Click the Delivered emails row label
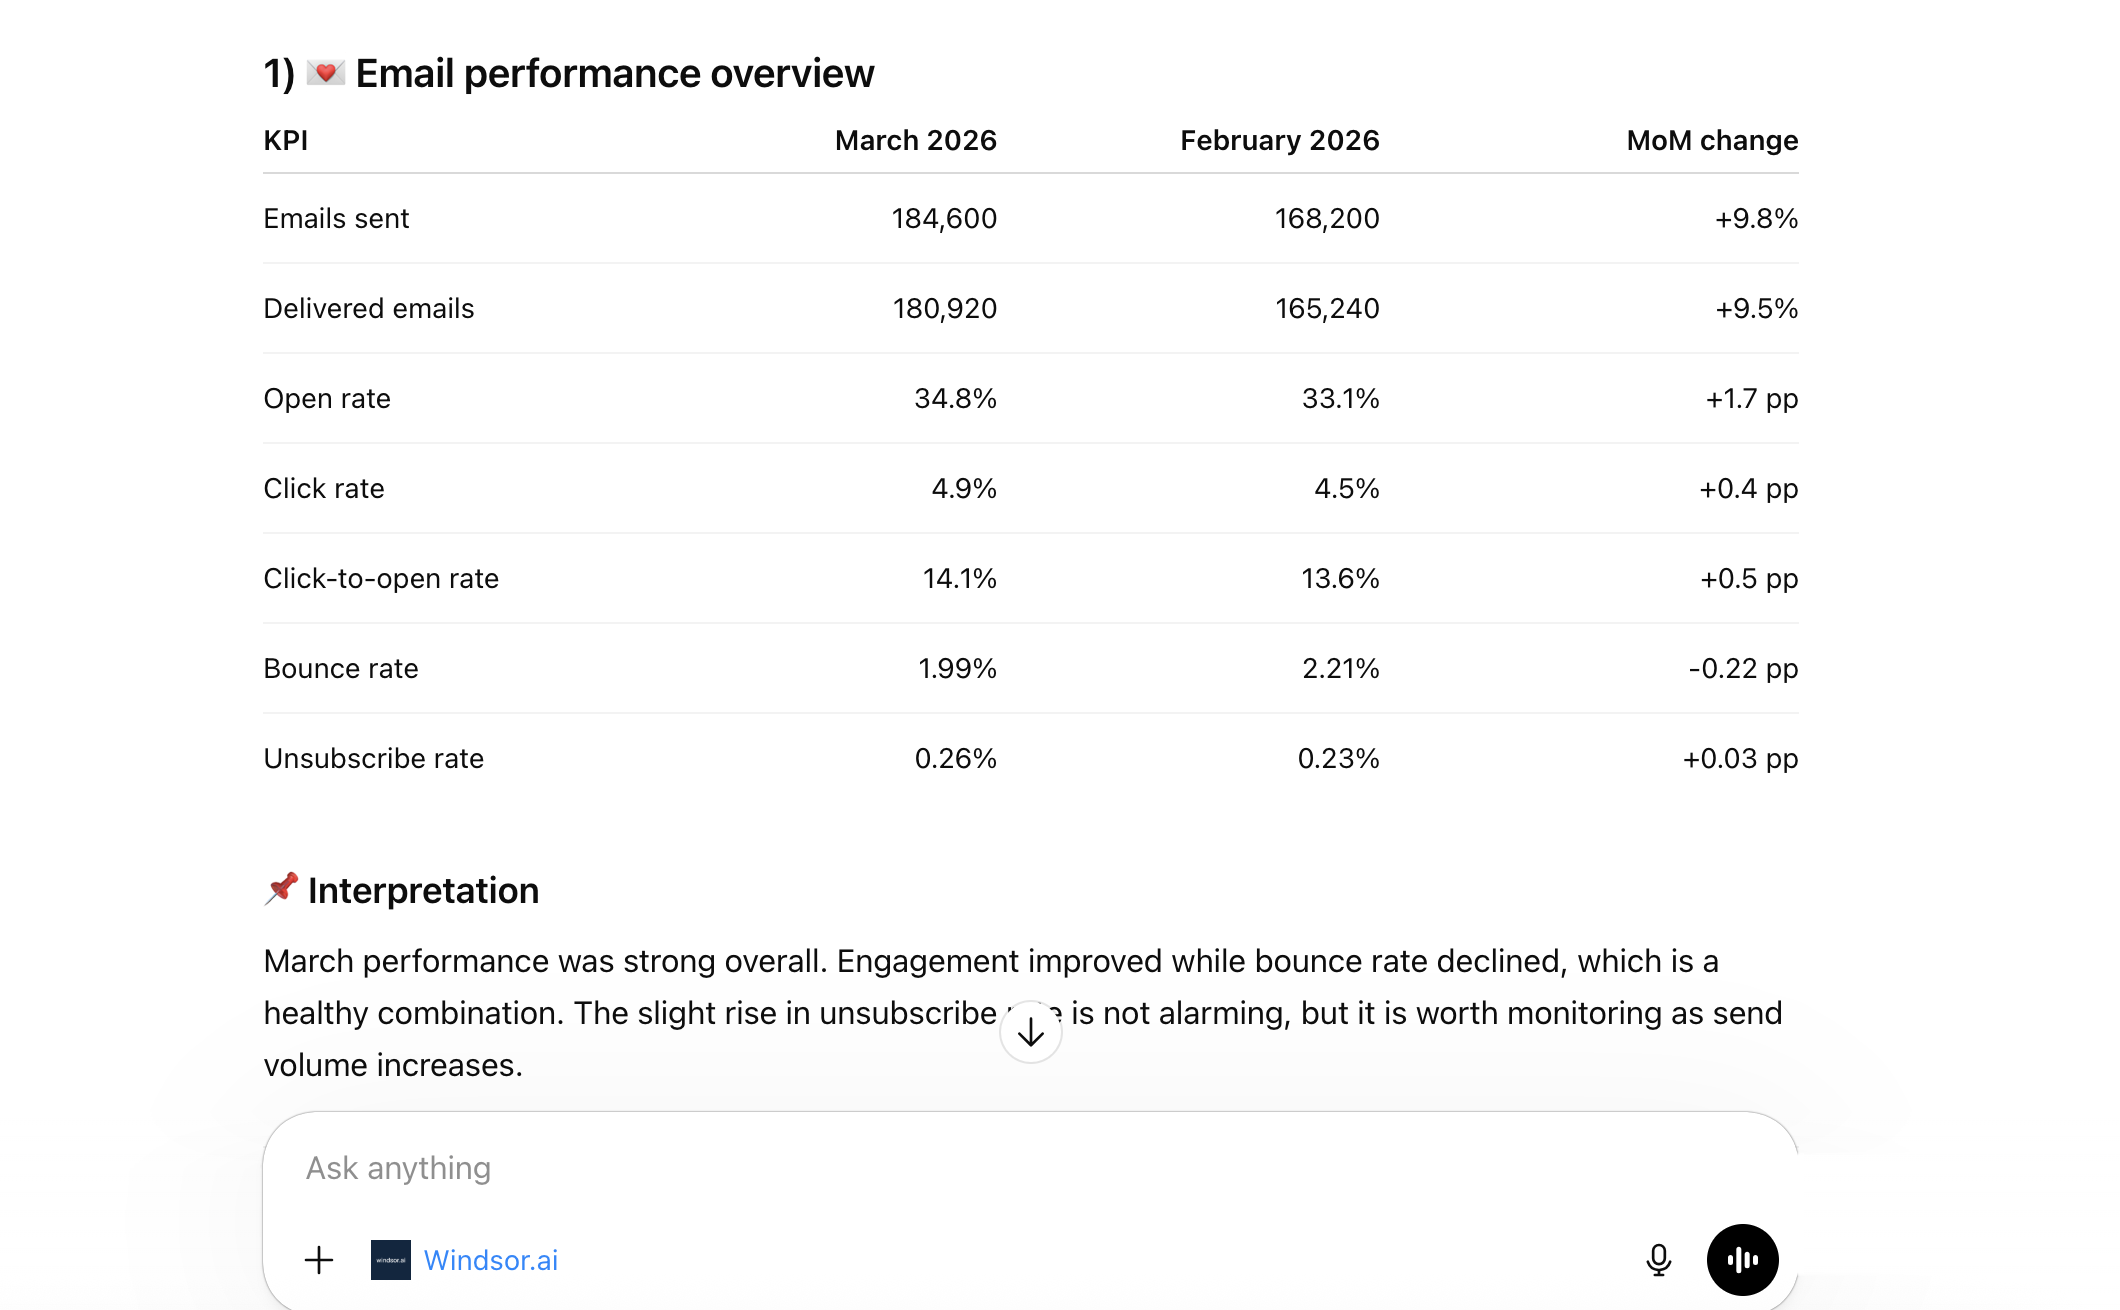 (x=369, y=308)
